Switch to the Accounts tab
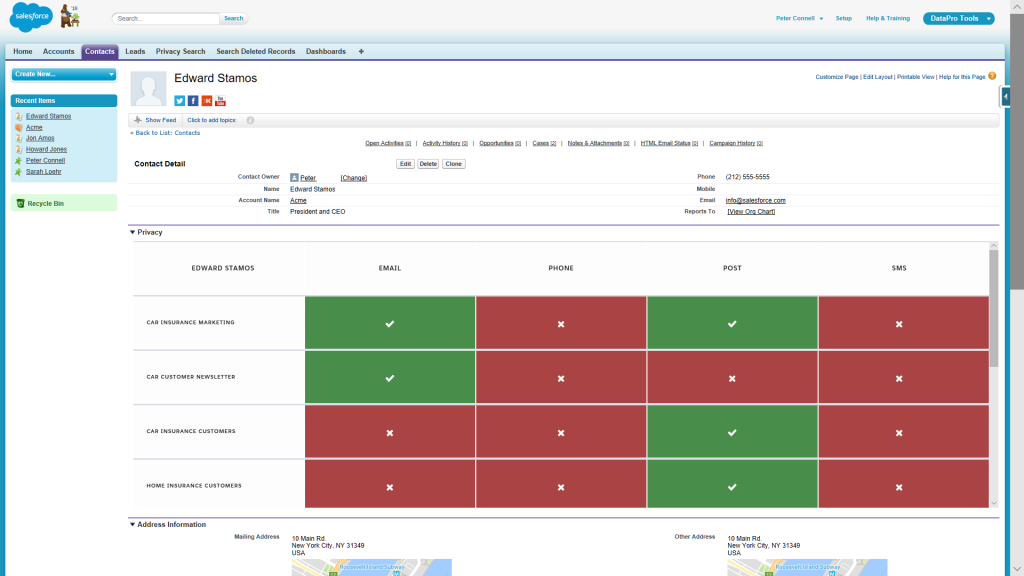1024x576 pixels. coord(59,52)
